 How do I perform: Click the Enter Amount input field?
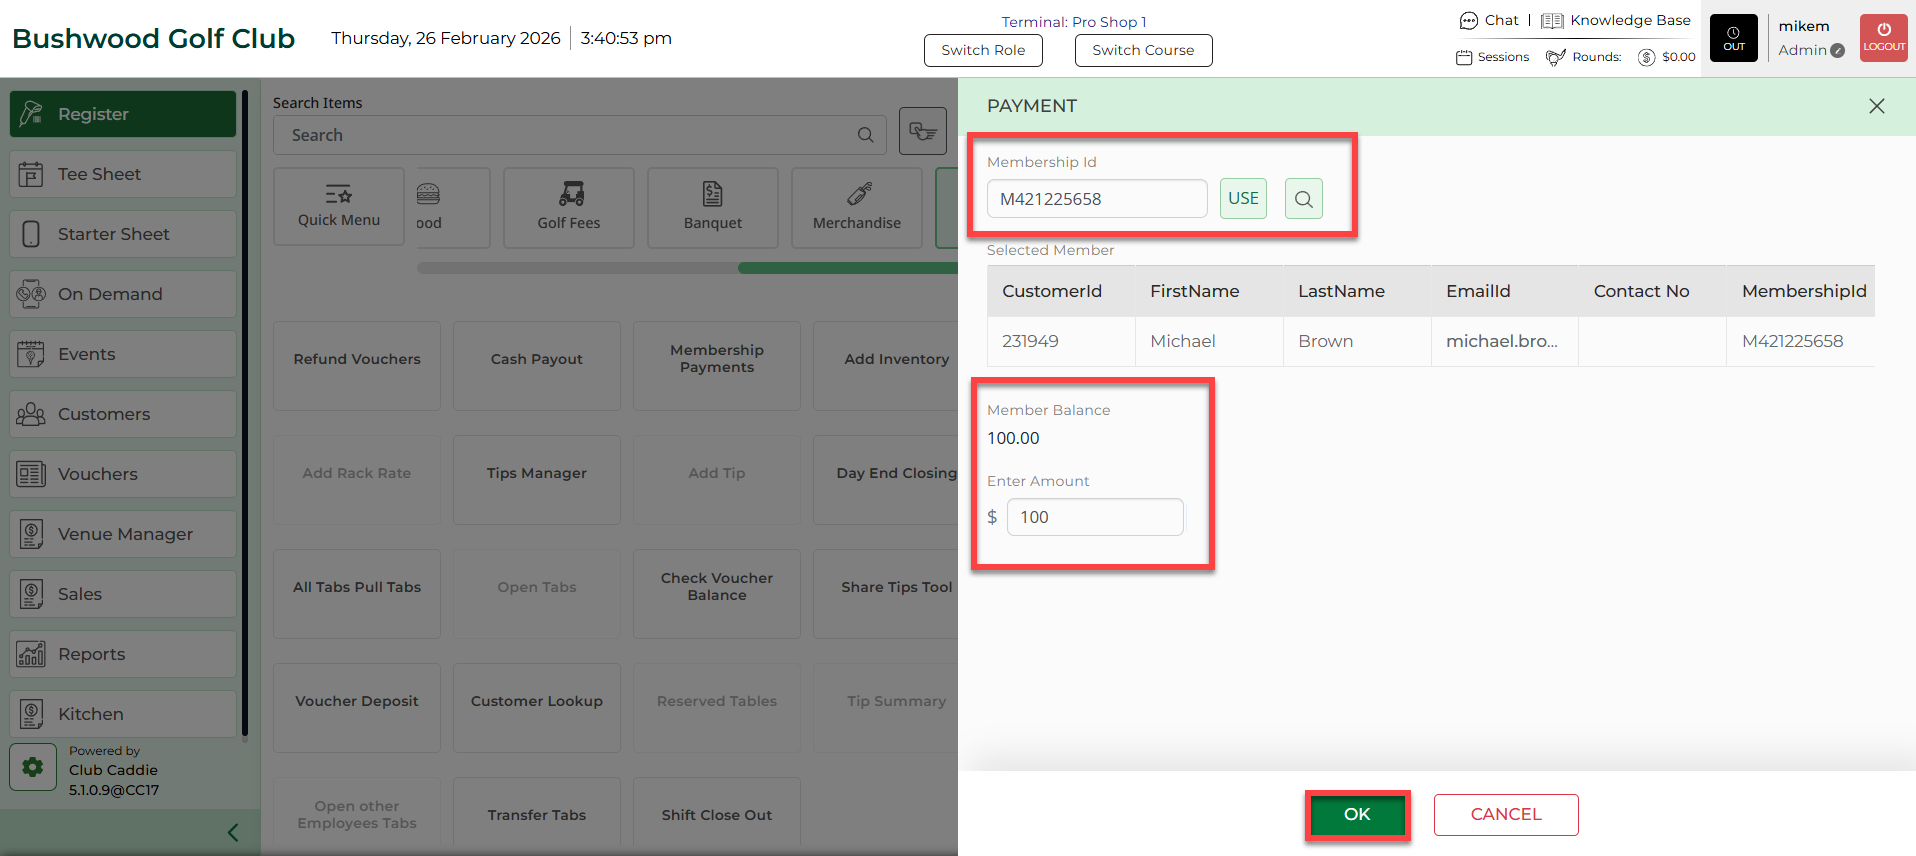point(1094,517)
